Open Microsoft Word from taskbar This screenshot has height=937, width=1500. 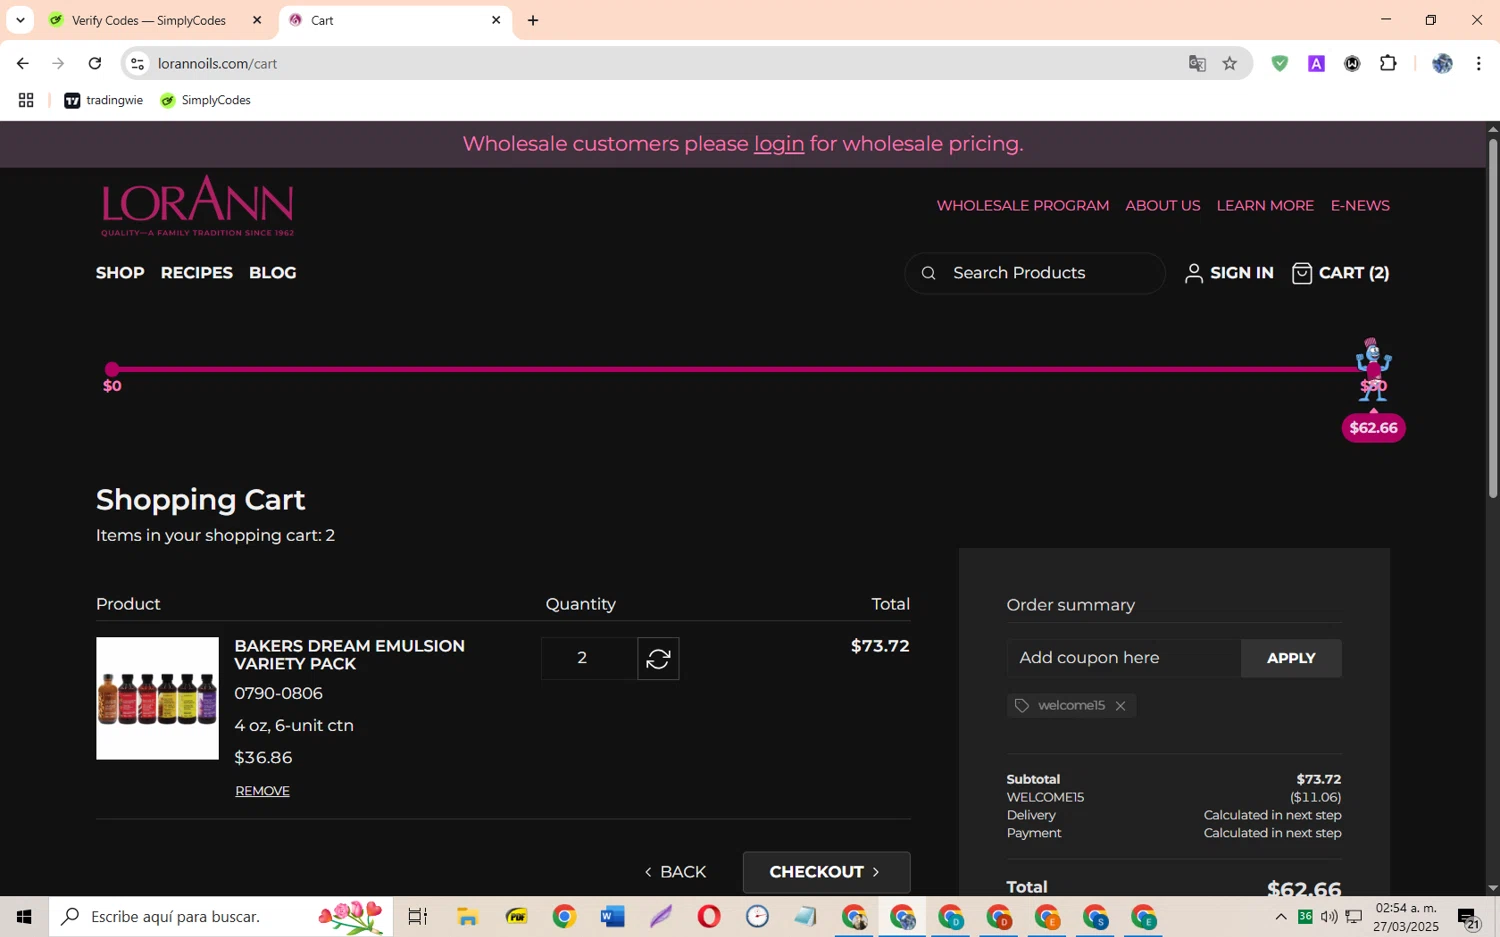click(612, 916)
